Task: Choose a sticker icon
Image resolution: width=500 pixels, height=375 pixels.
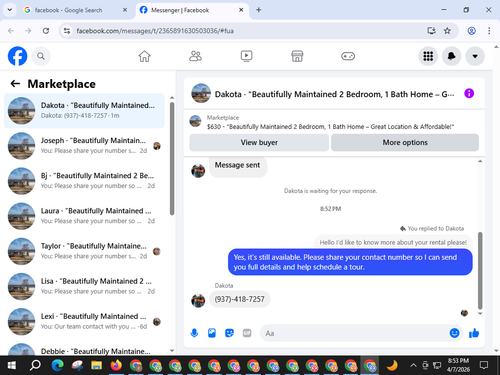Action: (229, 333)
